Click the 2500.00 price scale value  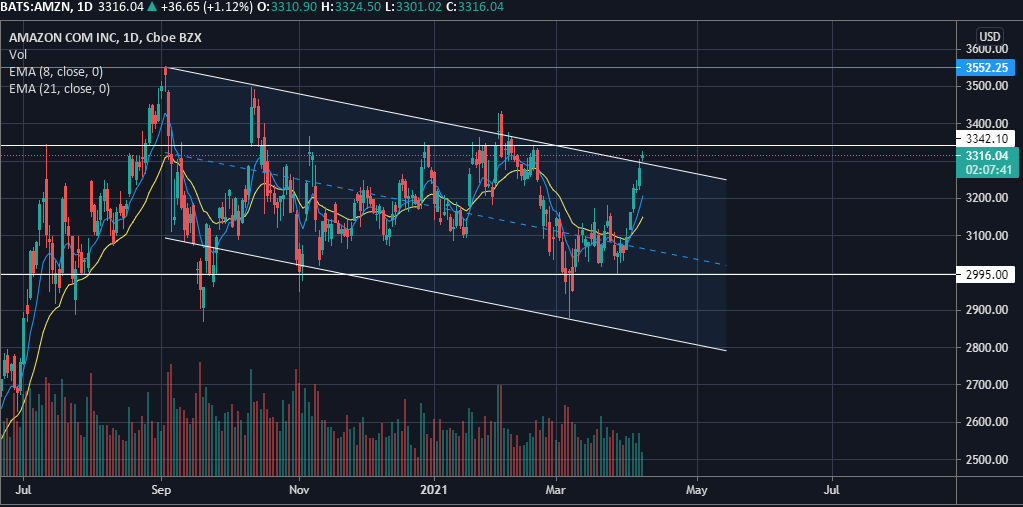pyautogui.click(x=986, y=460)
